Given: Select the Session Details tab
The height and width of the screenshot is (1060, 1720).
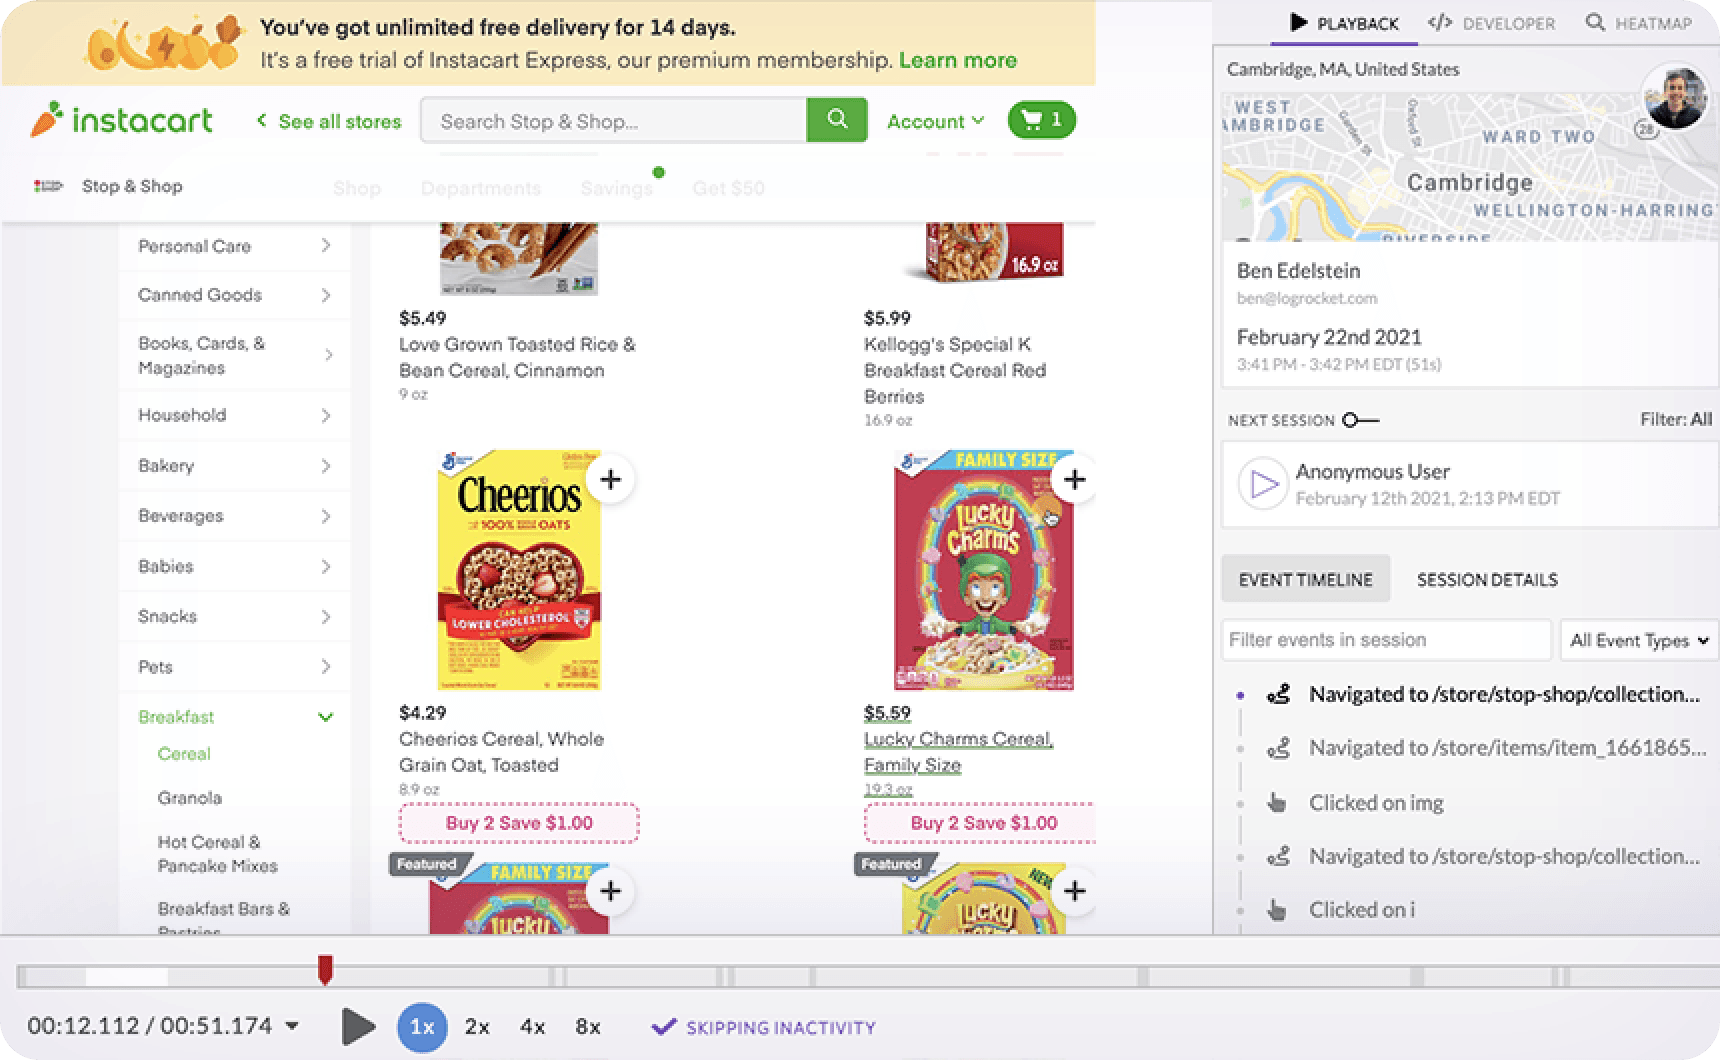Looking at the screenshot, I should click(x=1487, y=579).
